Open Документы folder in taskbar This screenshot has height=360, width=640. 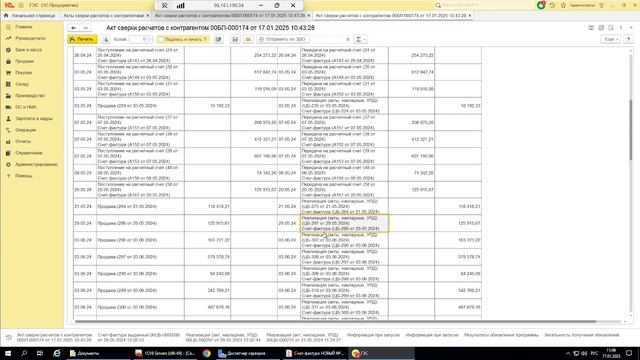tap(84, 353)
